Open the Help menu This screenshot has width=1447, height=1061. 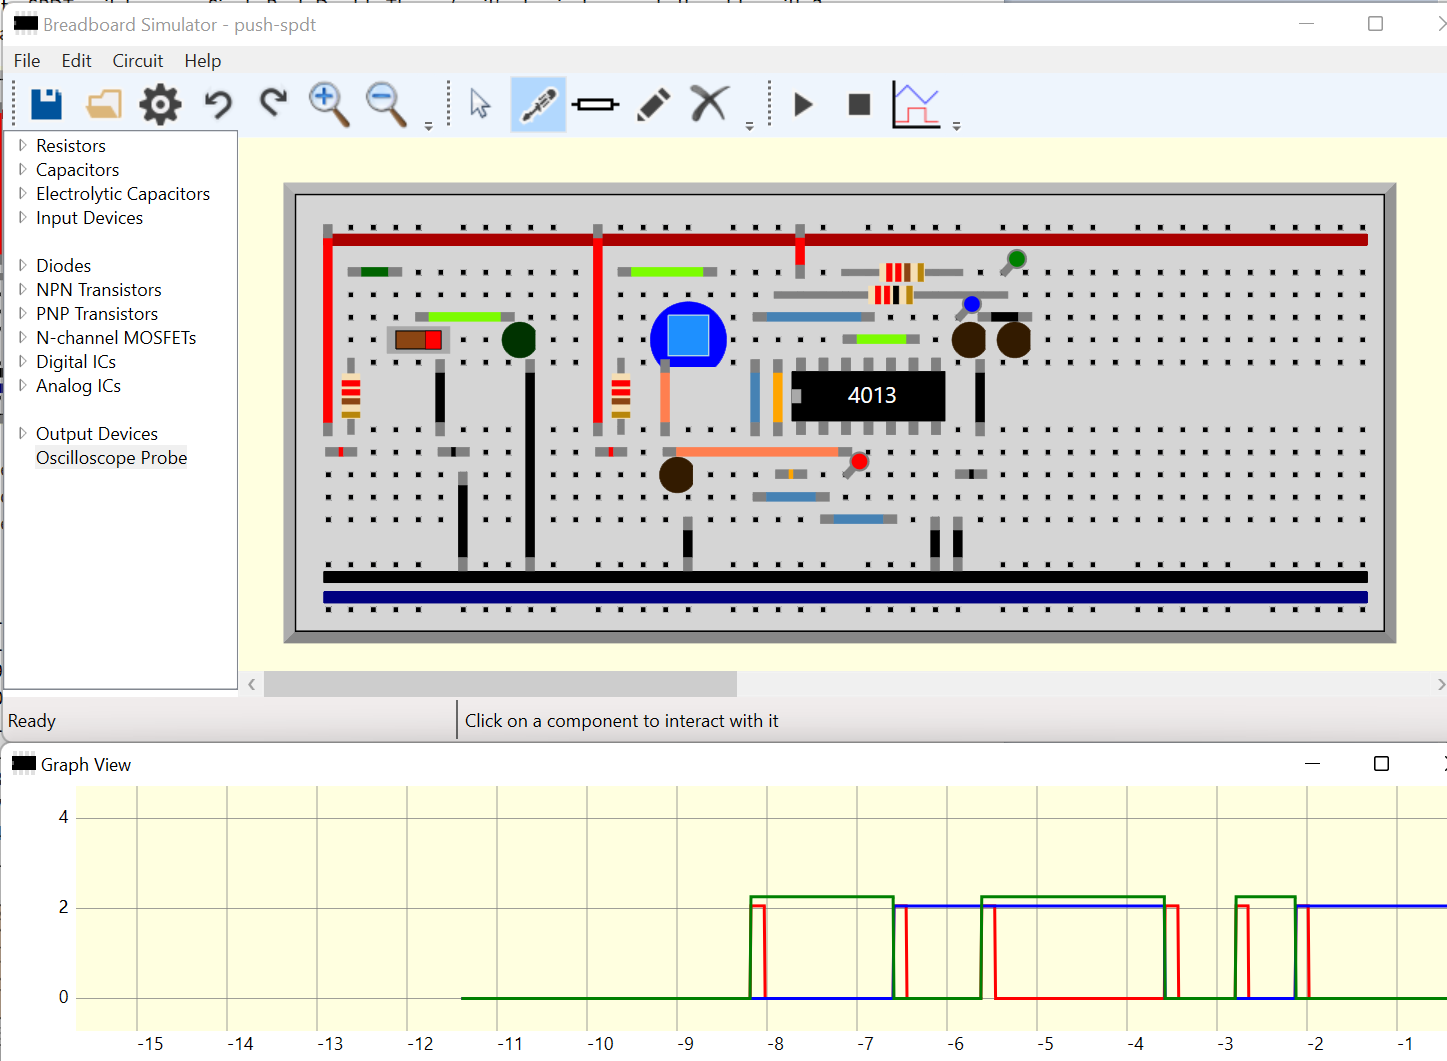click(x=203, y=61)
